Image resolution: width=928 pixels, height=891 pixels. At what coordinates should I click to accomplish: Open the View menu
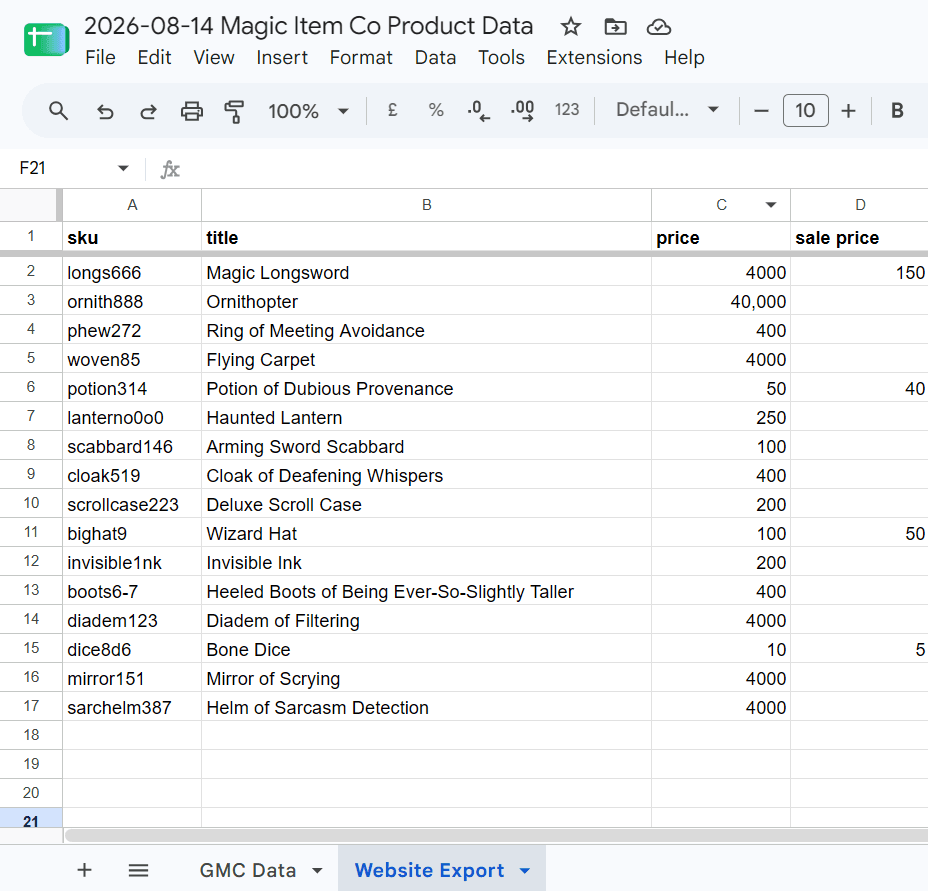coord(214,57)
